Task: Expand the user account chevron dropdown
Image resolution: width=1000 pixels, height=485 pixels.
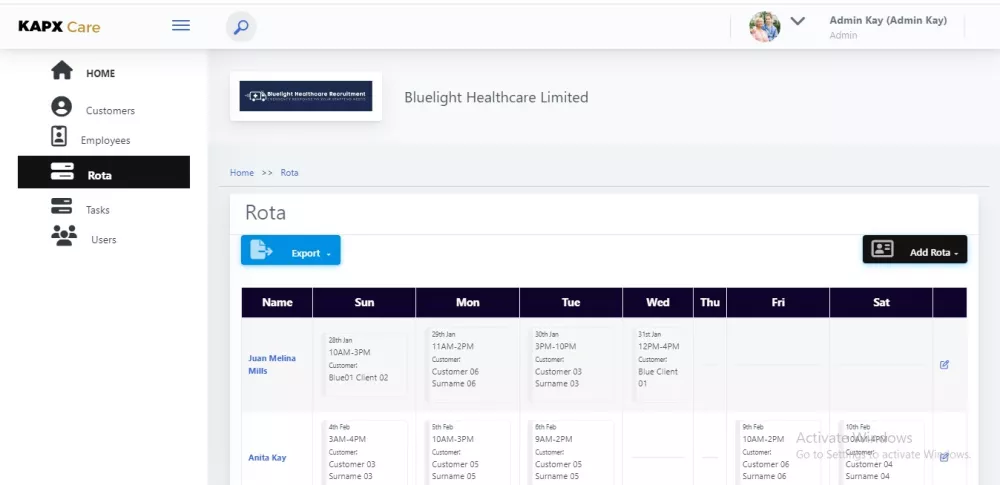Action: pyautogui.click(x=797, y=21)
